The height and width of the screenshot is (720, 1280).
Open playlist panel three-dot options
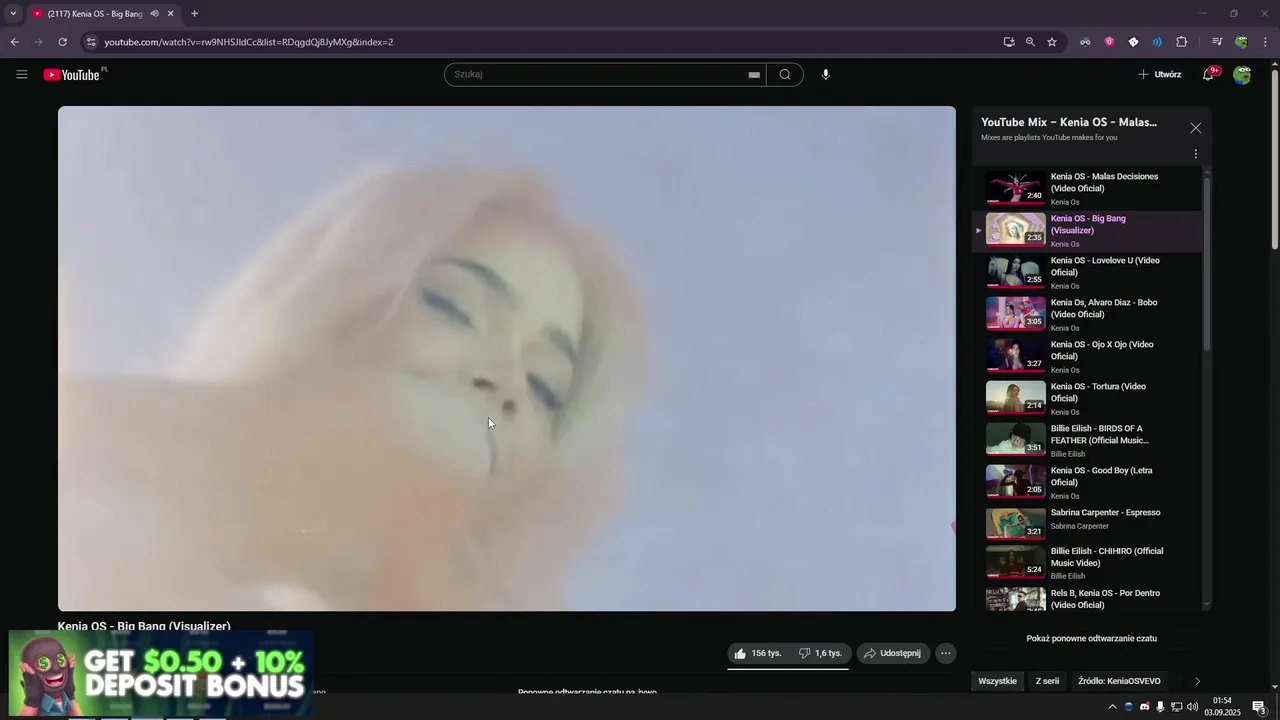point(1195,154)
